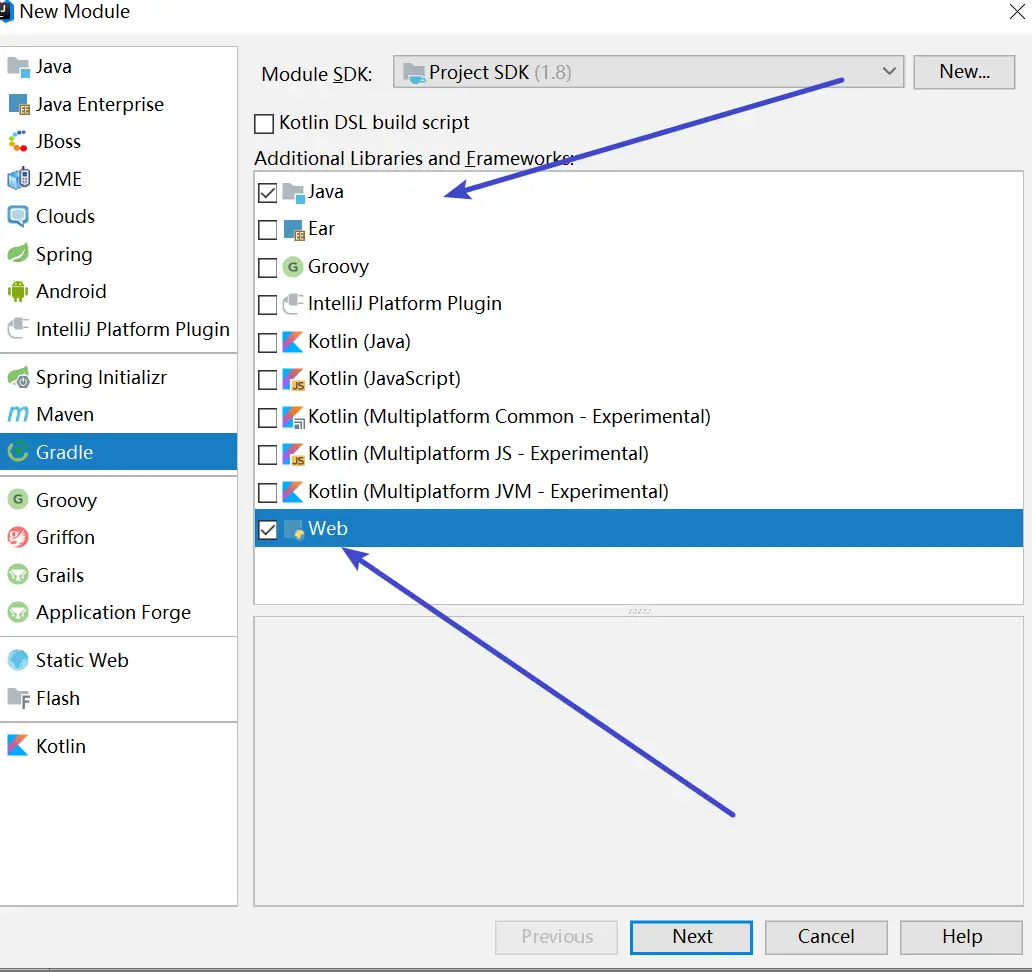This screenshot has height=972, width=1032.
Task: Click the Java framework folder icon in list
Action: [294, 193]
